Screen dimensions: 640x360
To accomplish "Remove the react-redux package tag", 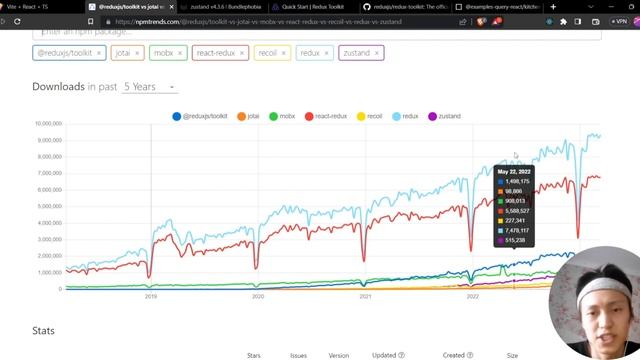I will point(242,53).
